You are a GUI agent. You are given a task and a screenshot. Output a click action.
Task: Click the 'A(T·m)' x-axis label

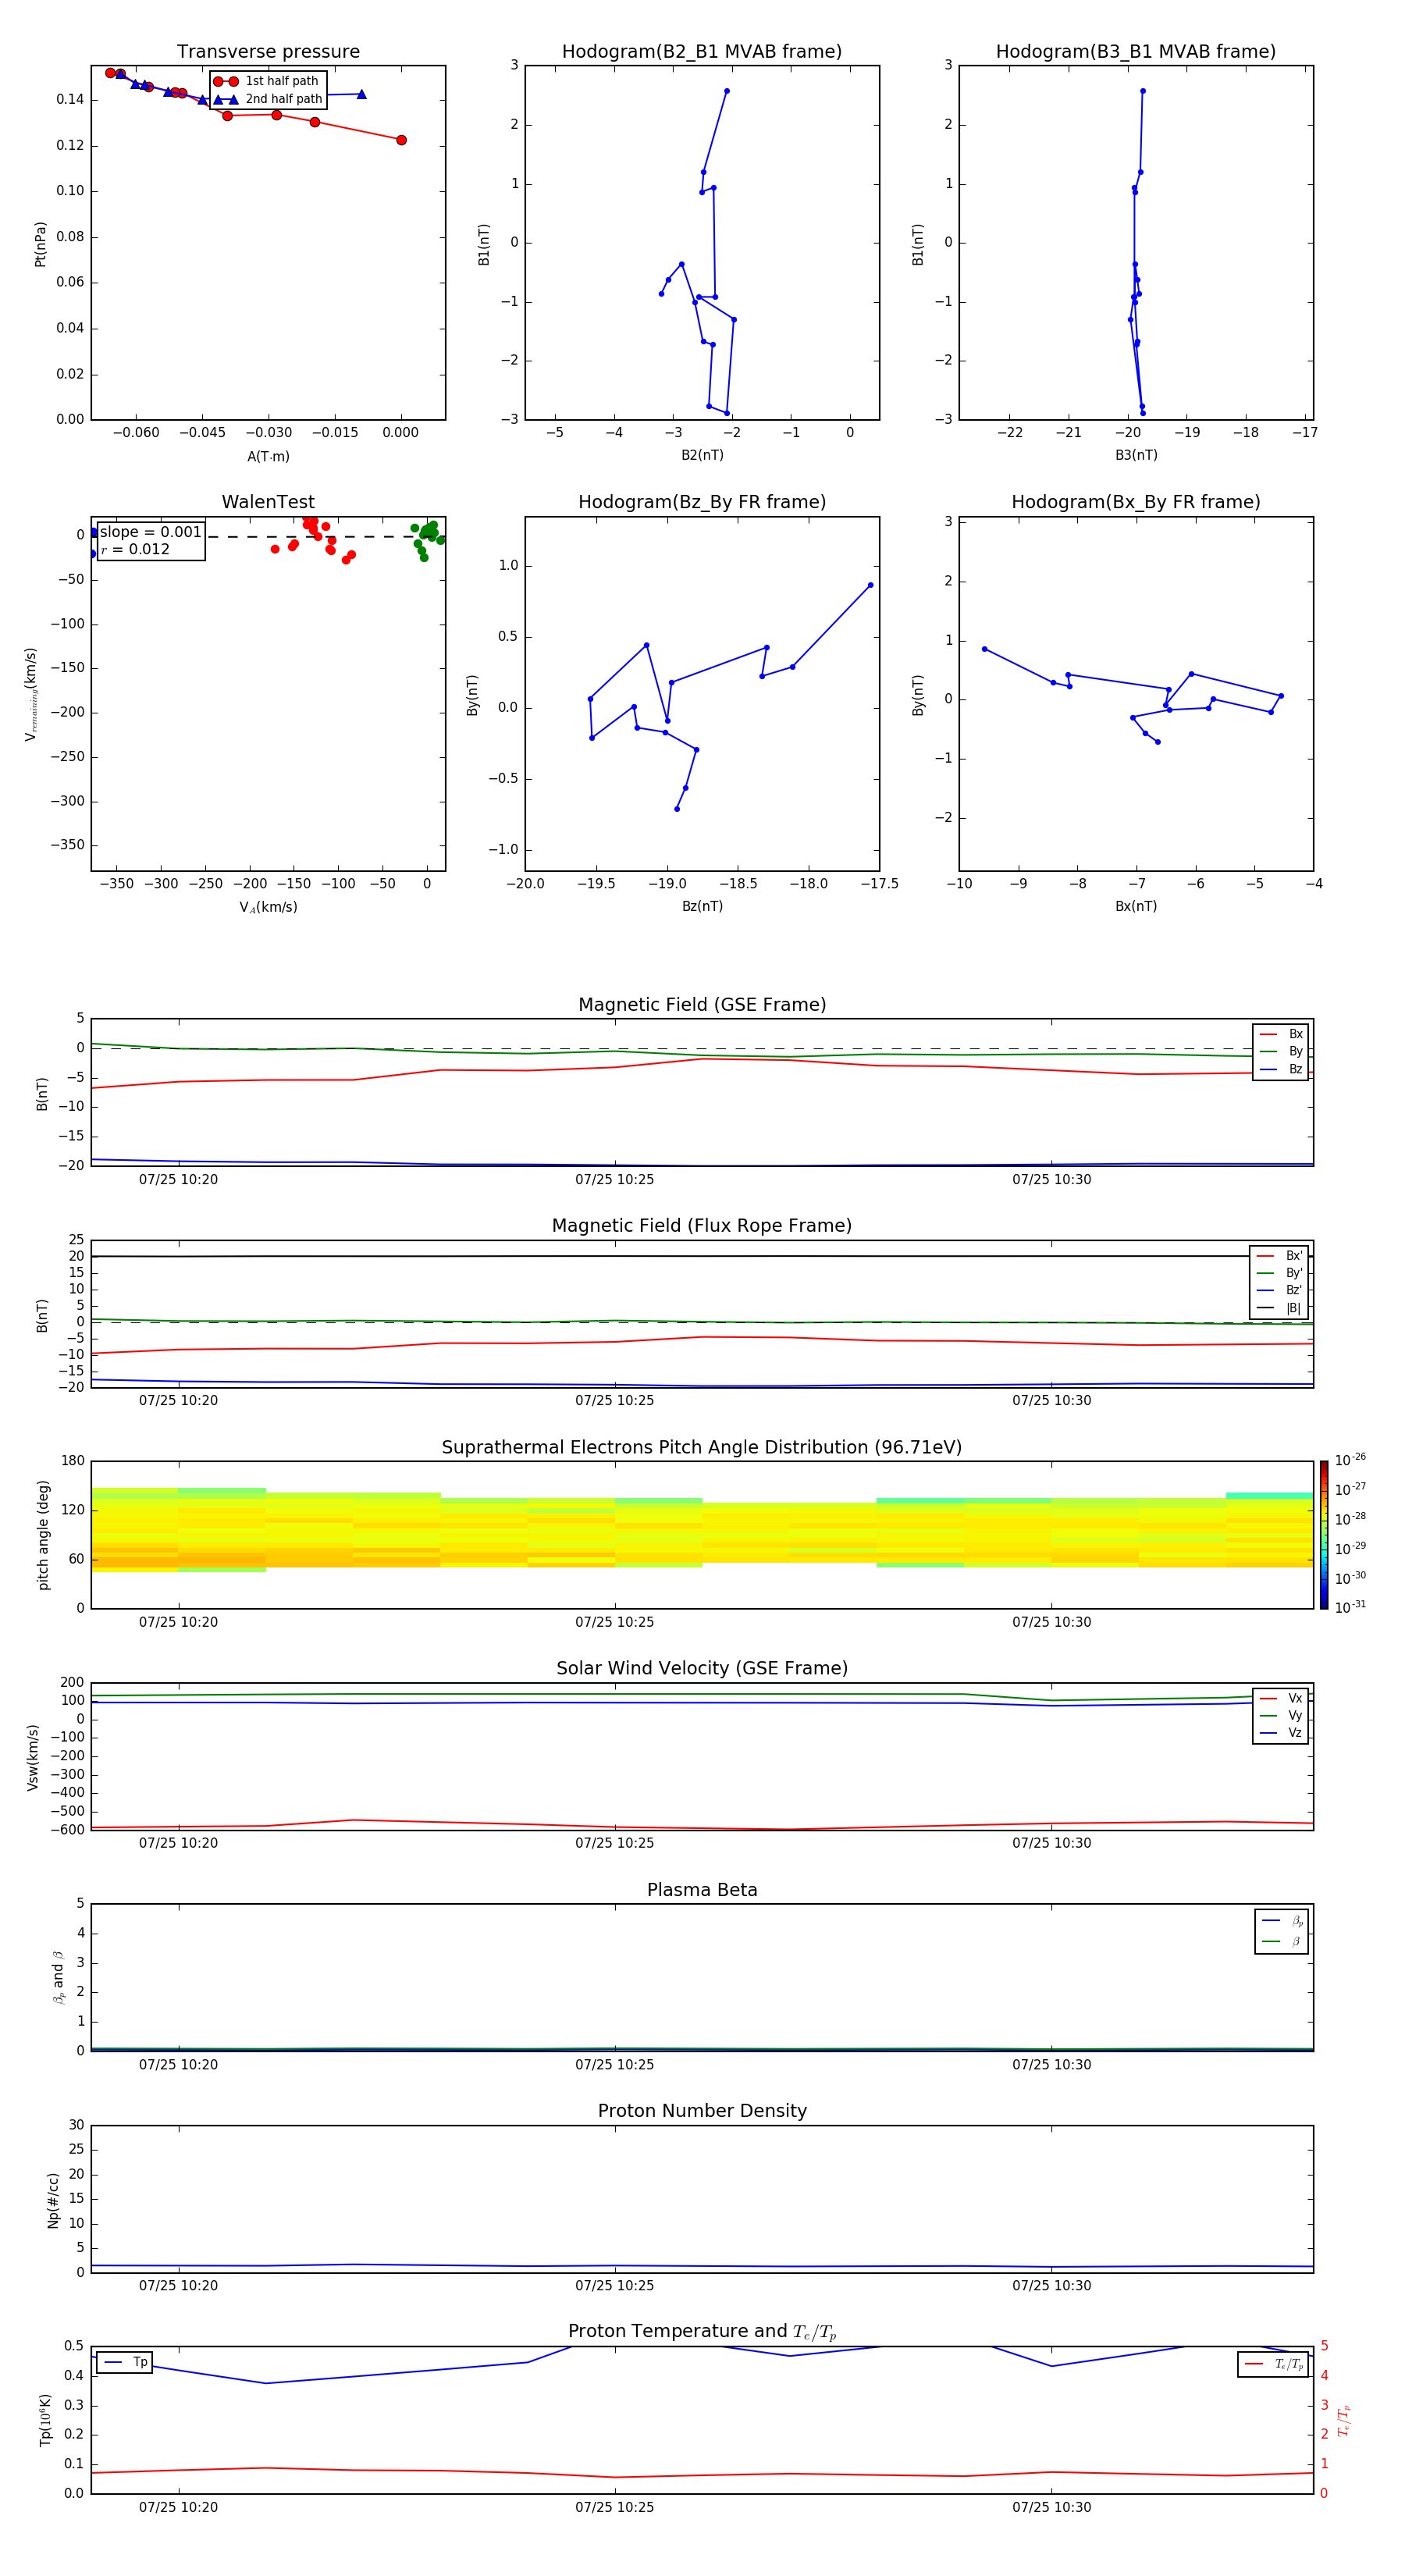click(268, 457)
